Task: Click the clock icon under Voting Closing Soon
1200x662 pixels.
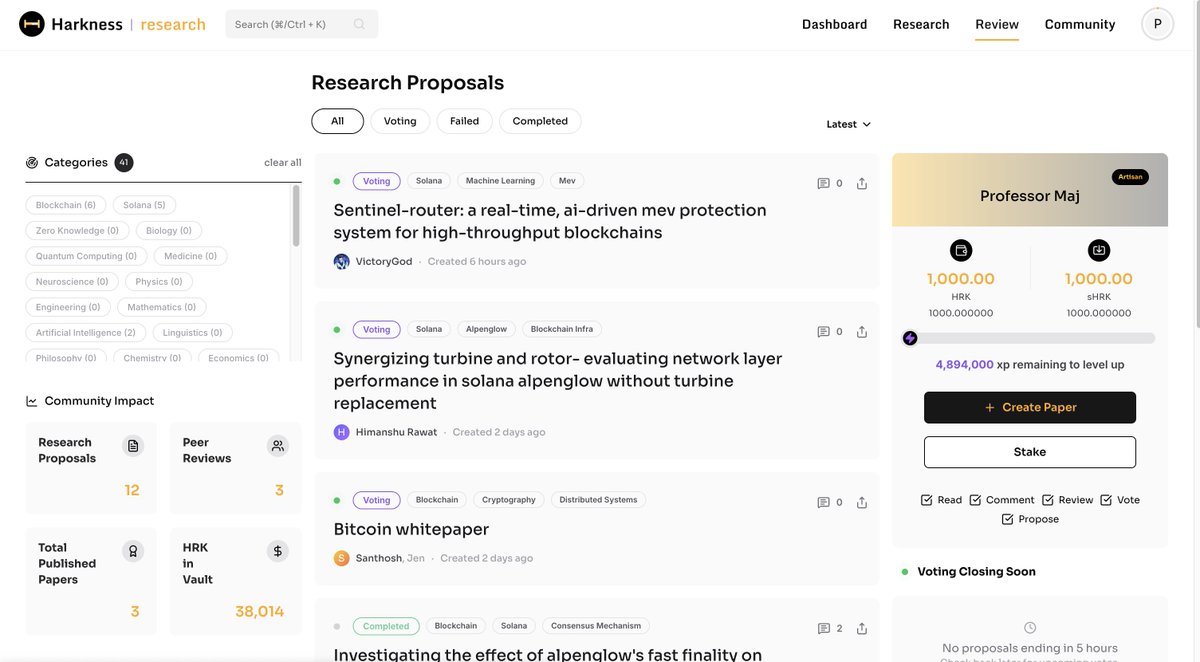Action: tap(1030, 627)
